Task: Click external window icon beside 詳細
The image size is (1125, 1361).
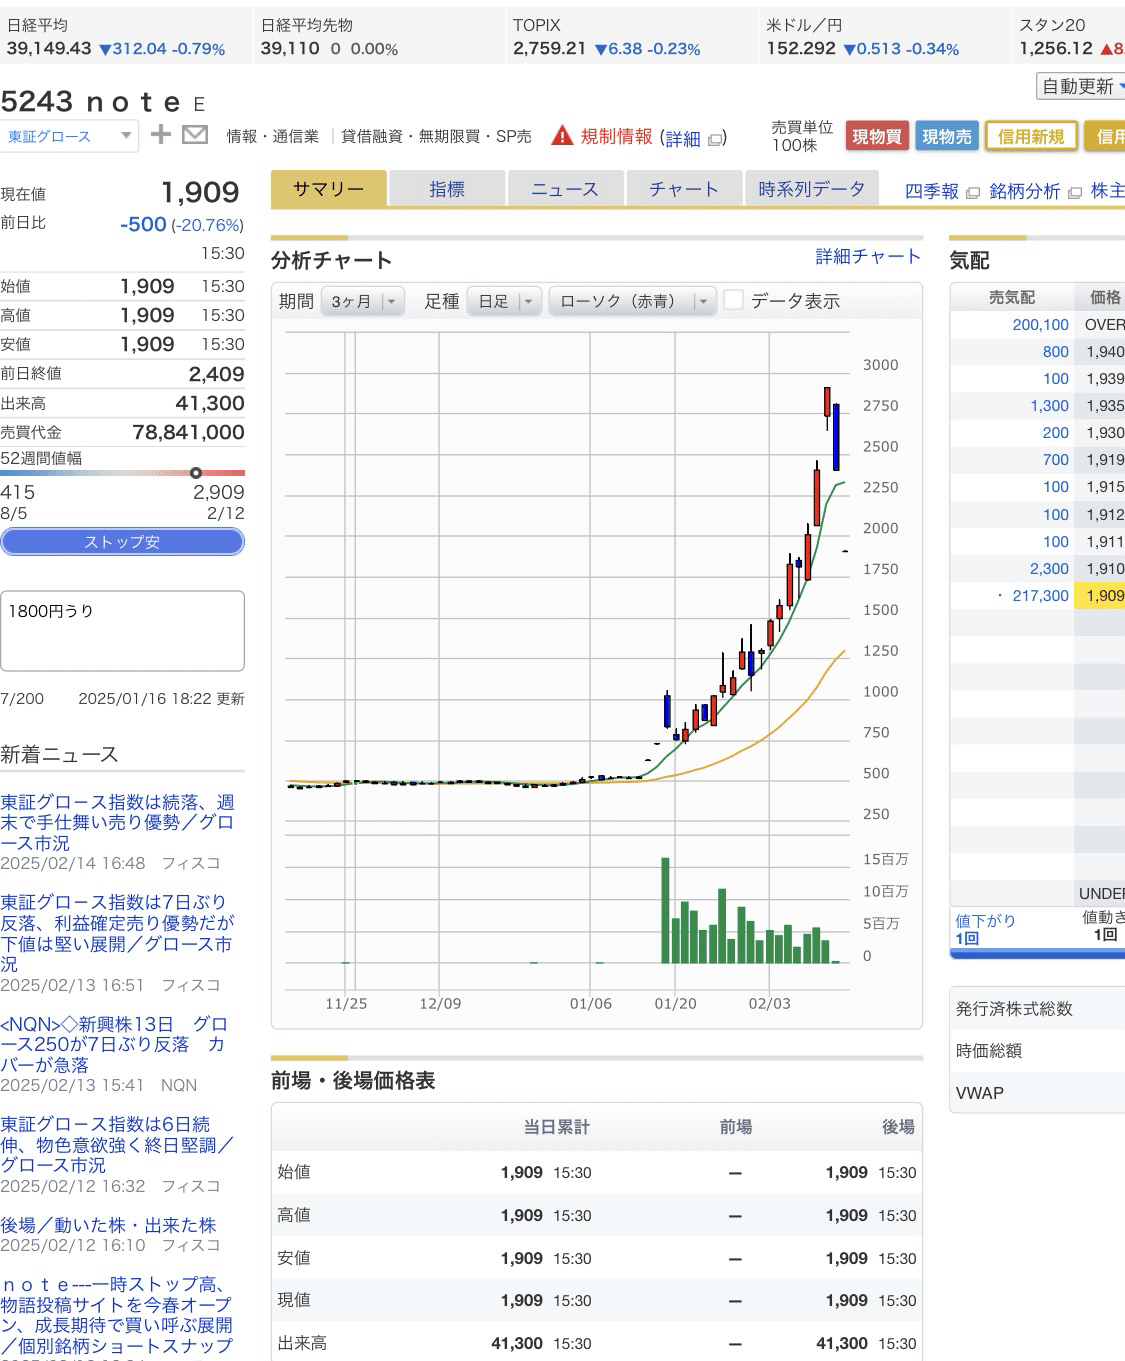Action: pyautogui.click(x=715, y=140)
